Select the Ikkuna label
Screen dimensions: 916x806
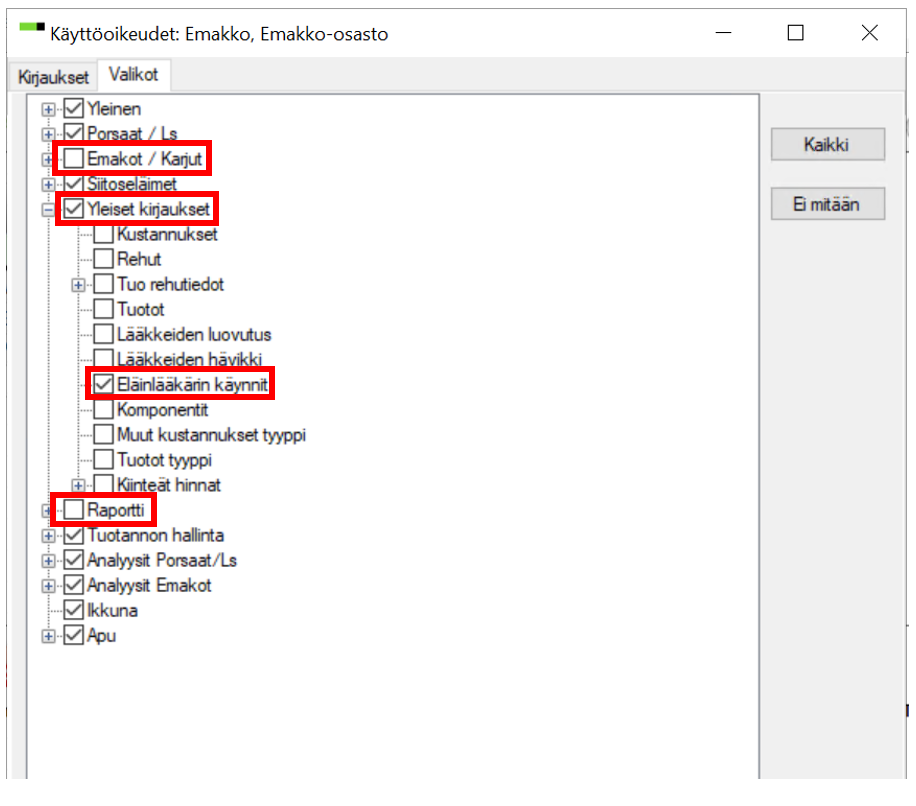[112, 610]
